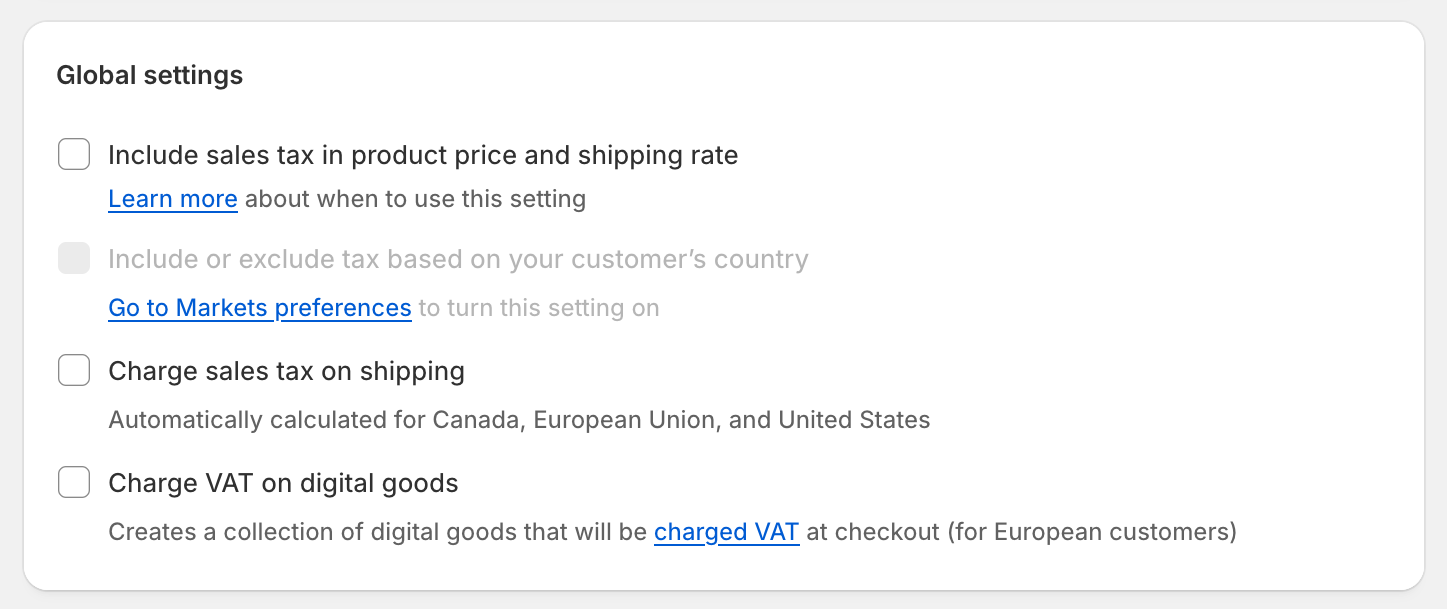Open the Learn more link
Screen dimensions: 1447x609
pos(172,198)
